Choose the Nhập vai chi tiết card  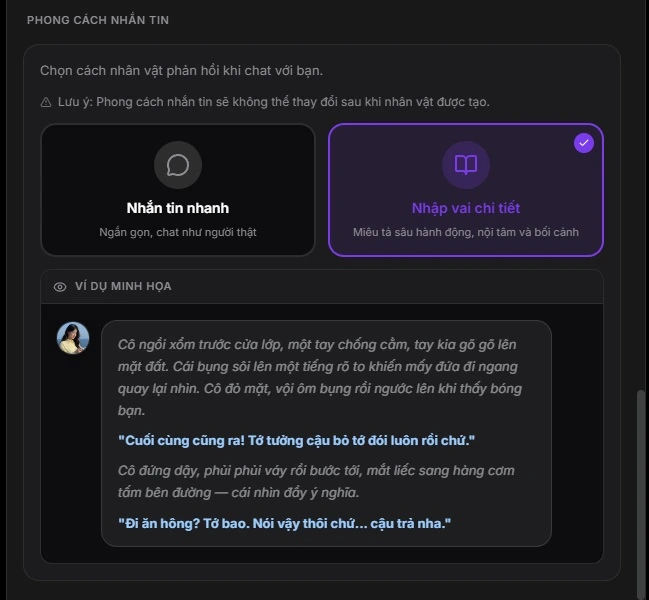pos(466,190)
